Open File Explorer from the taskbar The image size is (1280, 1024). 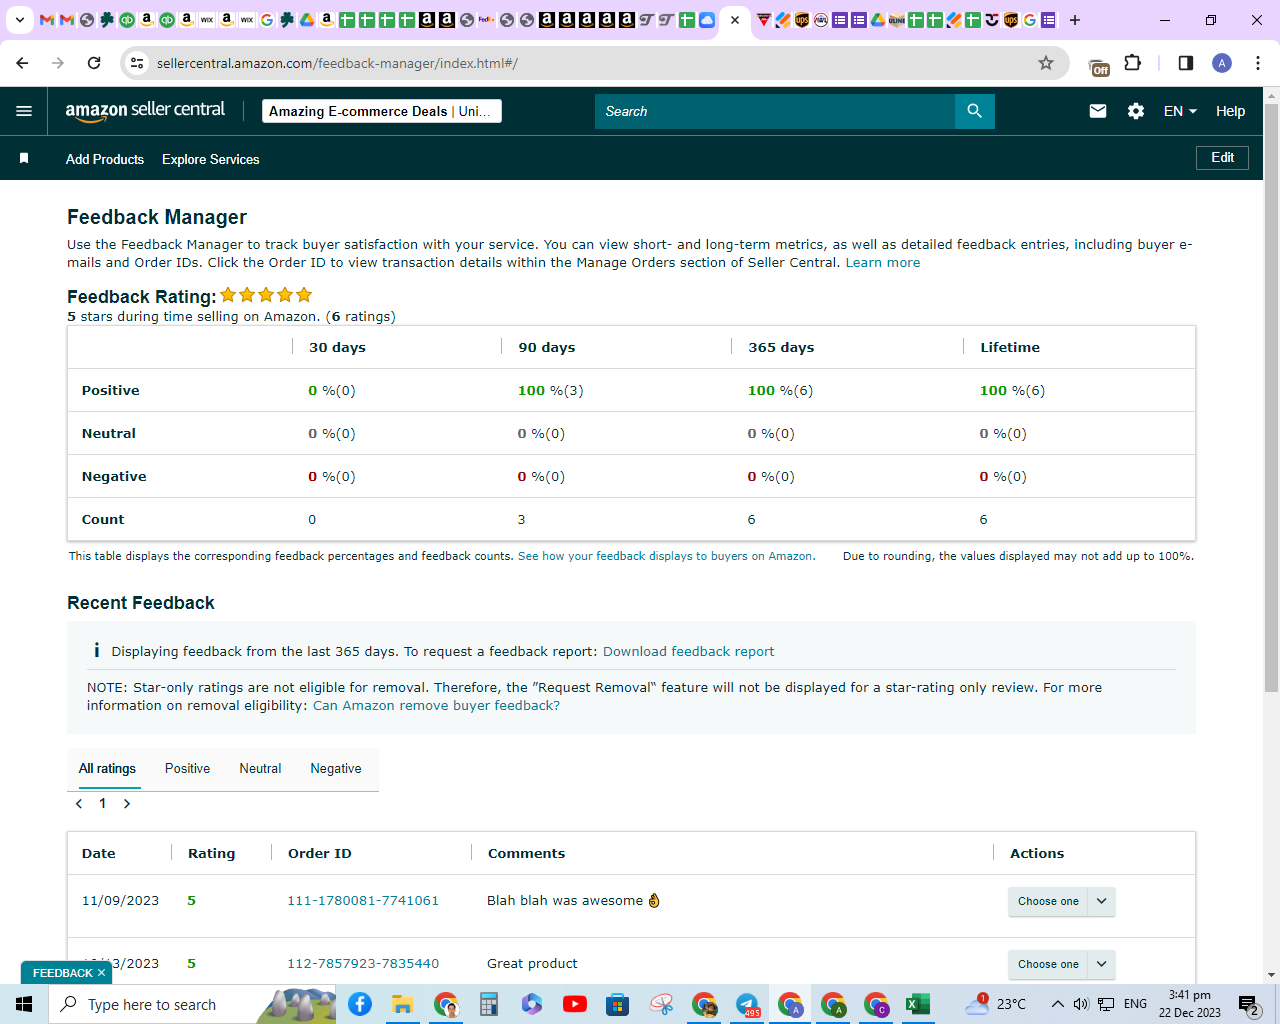403,1004
